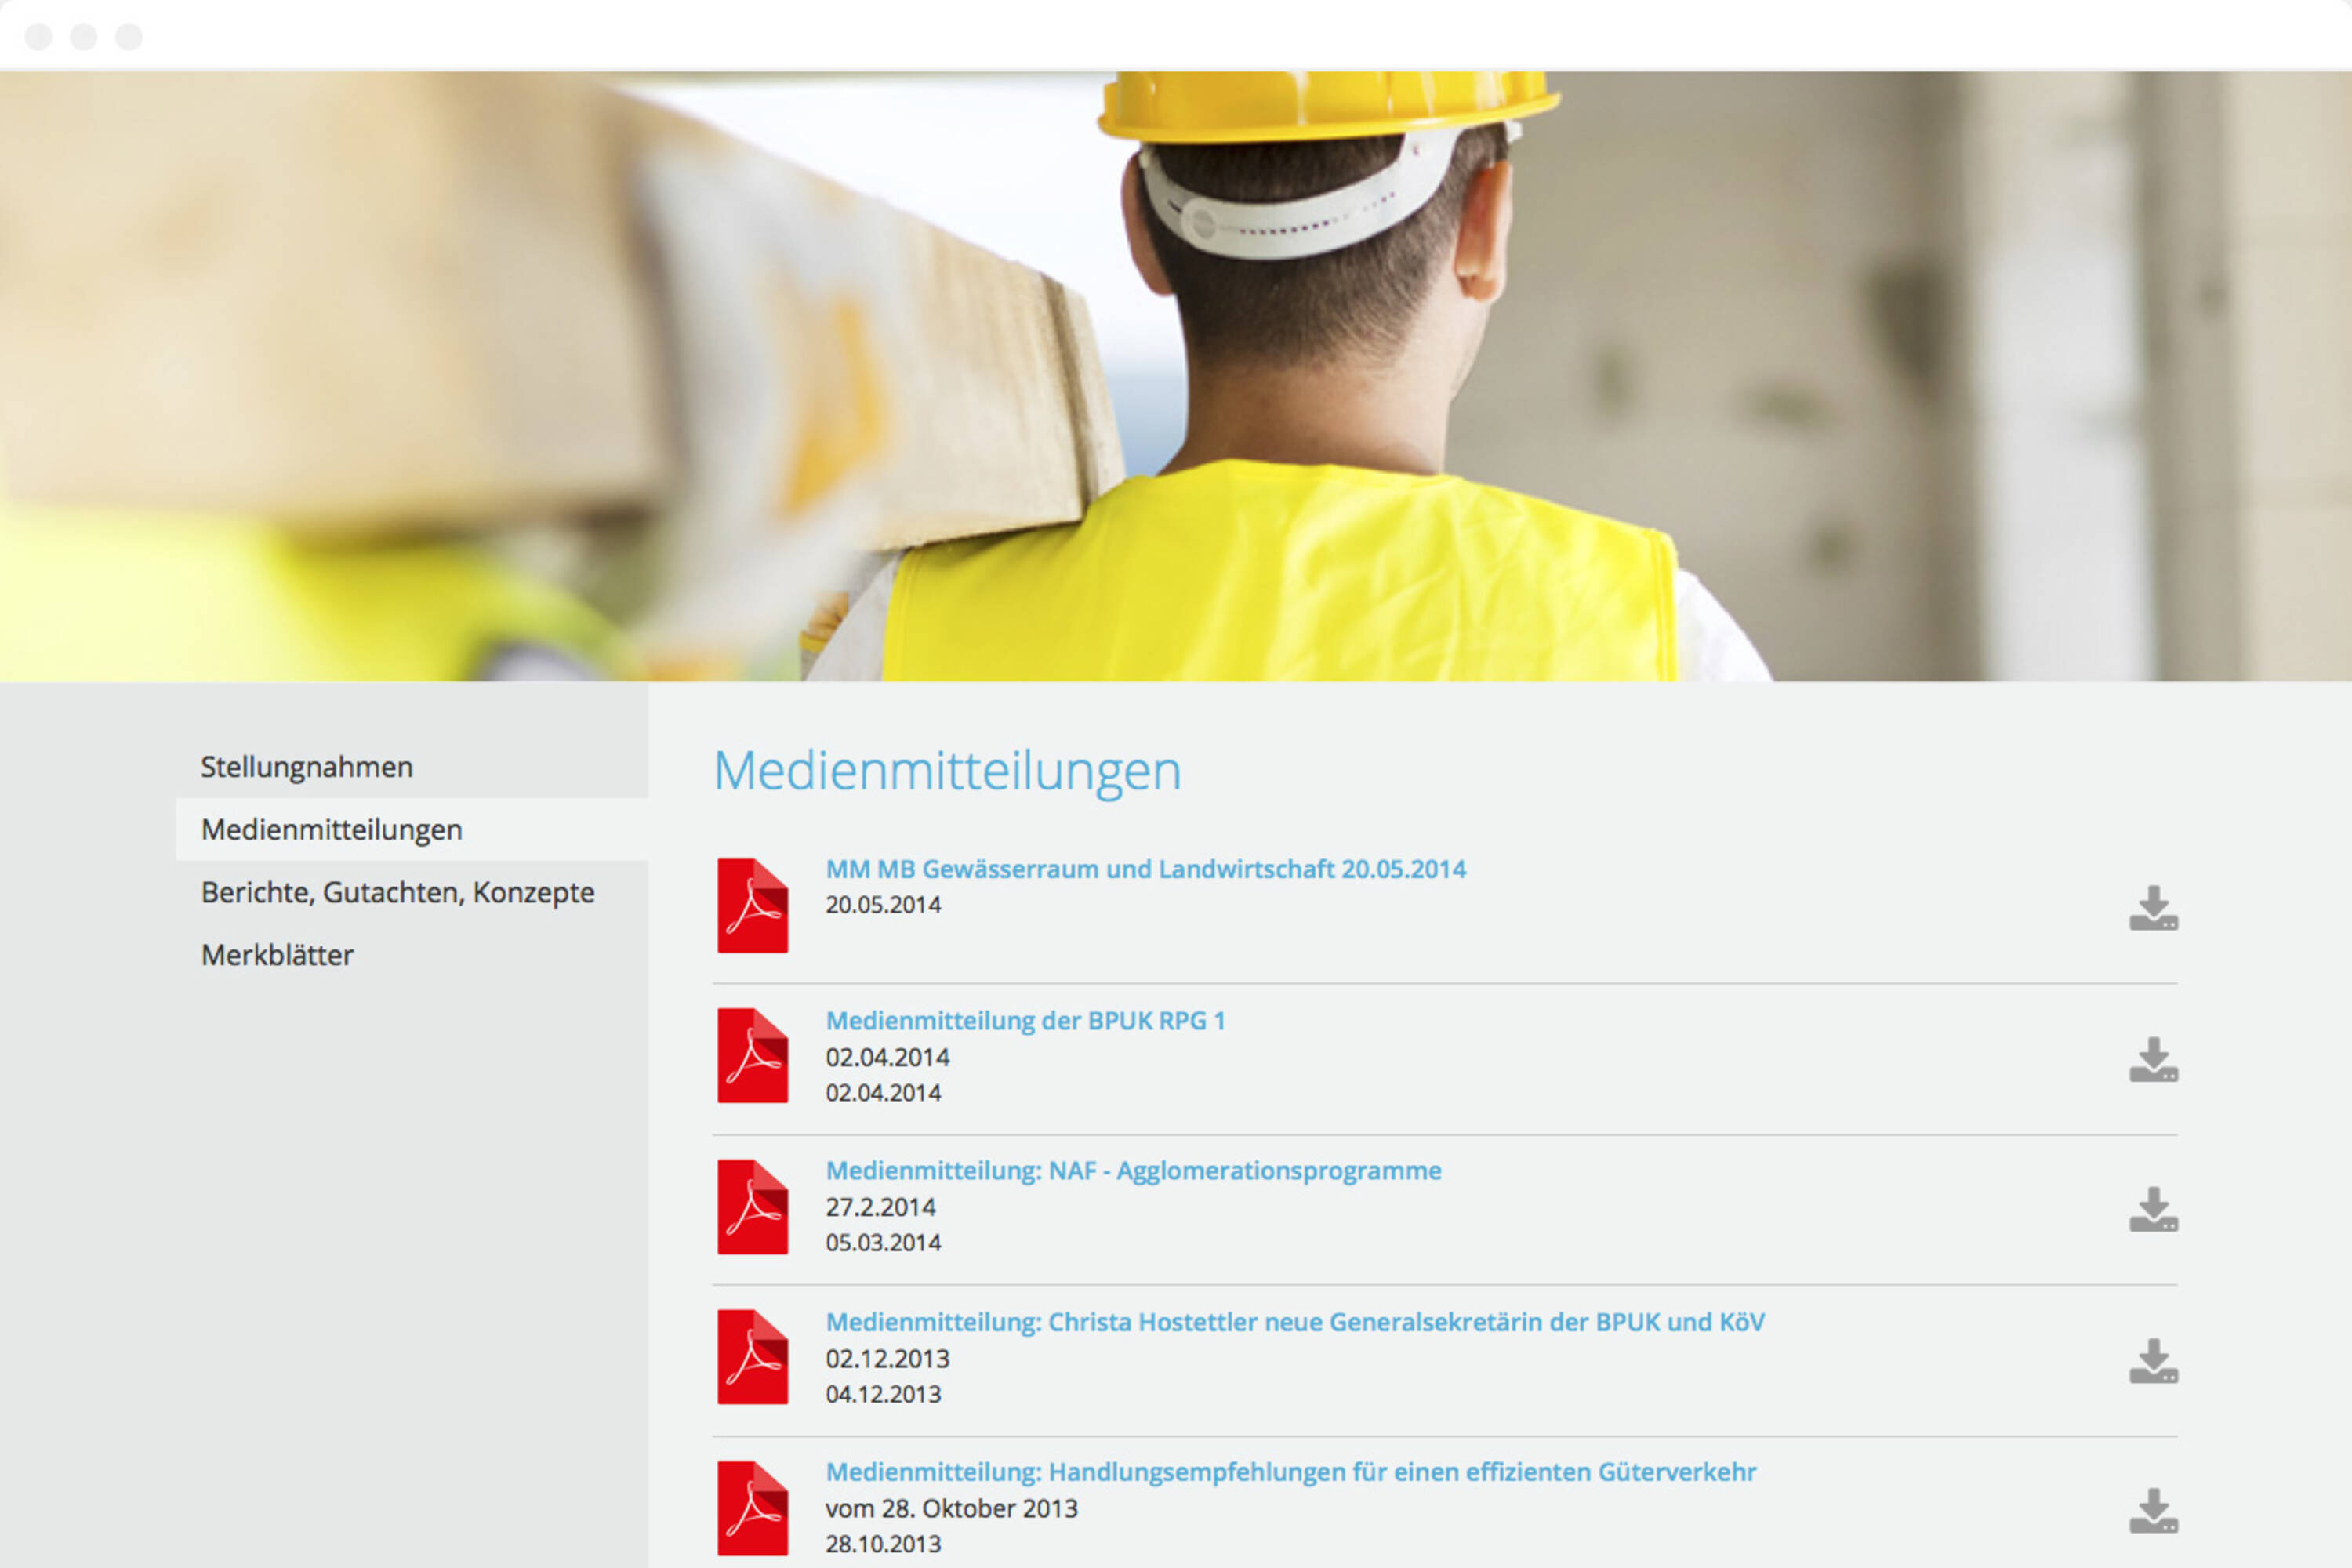Select Medienmitteilungen sidebar item

tap(331, 830)
